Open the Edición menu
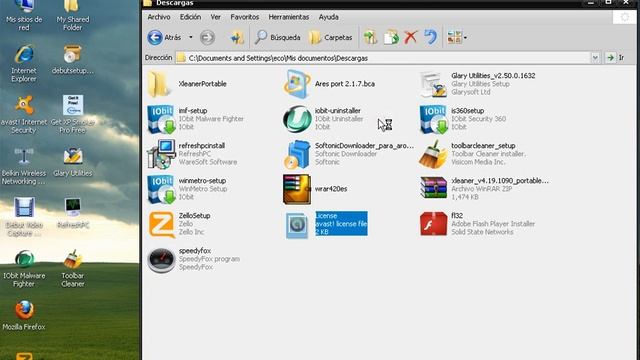The width and height of the screenshot is (640, 360). [191, 17]
